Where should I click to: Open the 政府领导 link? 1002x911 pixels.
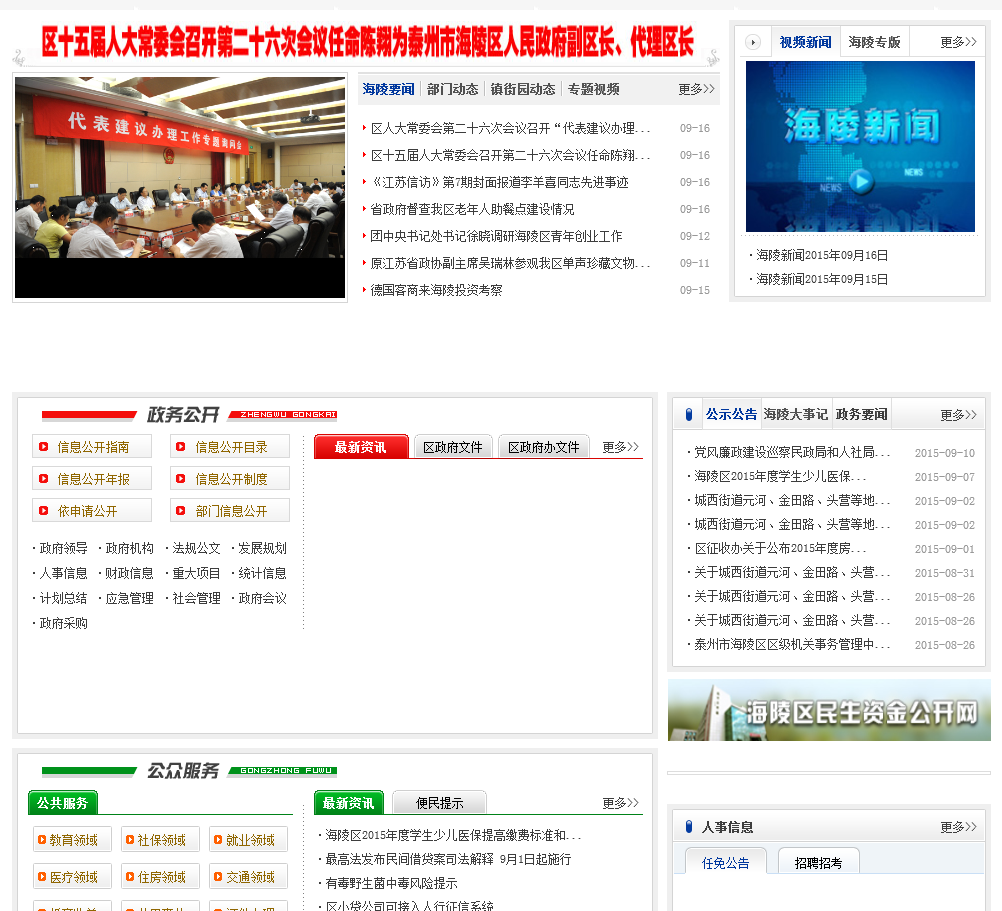63,548
